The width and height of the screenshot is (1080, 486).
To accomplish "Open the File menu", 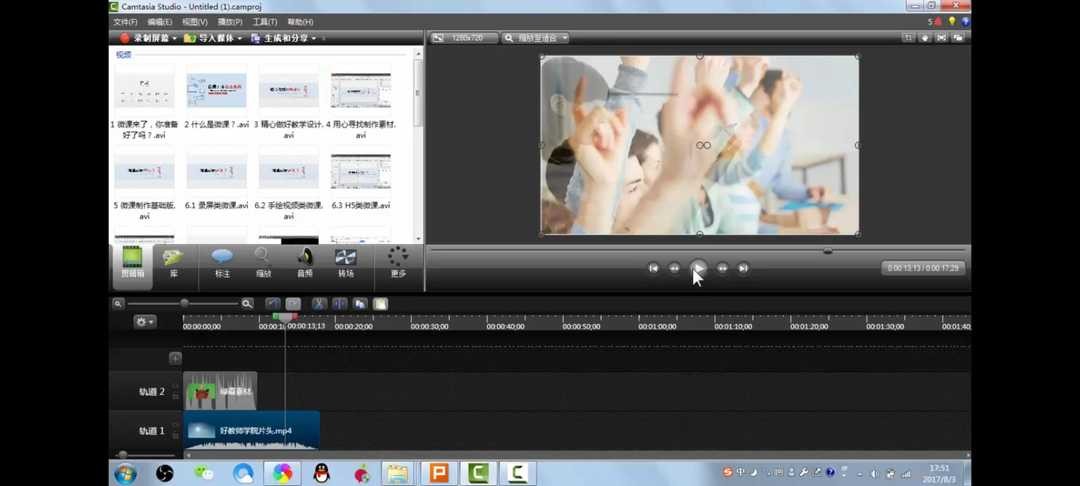I will click(125, 21).
